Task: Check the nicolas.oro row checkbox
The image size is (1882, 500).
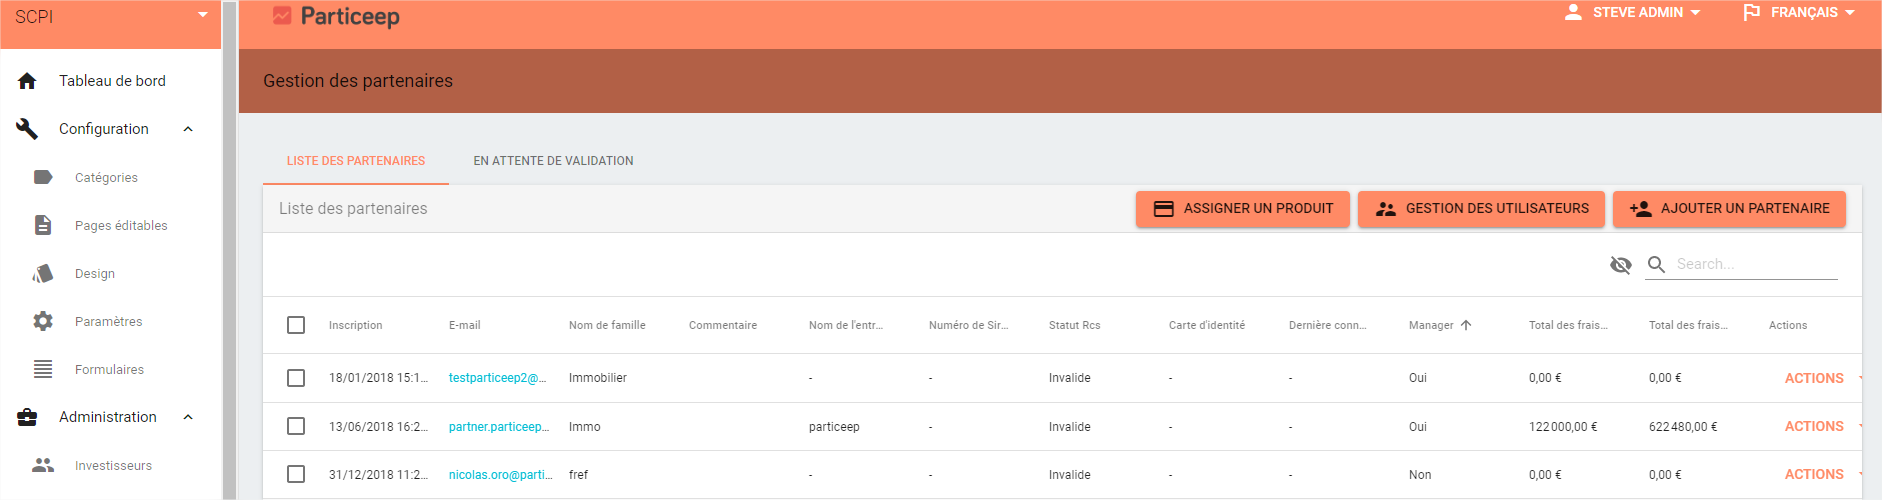Action: [296, 474]
